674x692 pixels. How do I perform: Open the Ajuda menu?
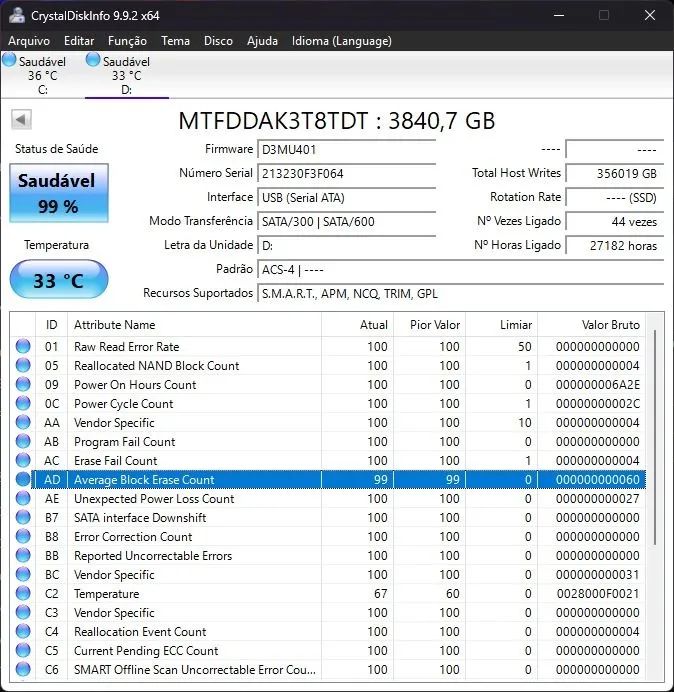[x=262, y=41]
